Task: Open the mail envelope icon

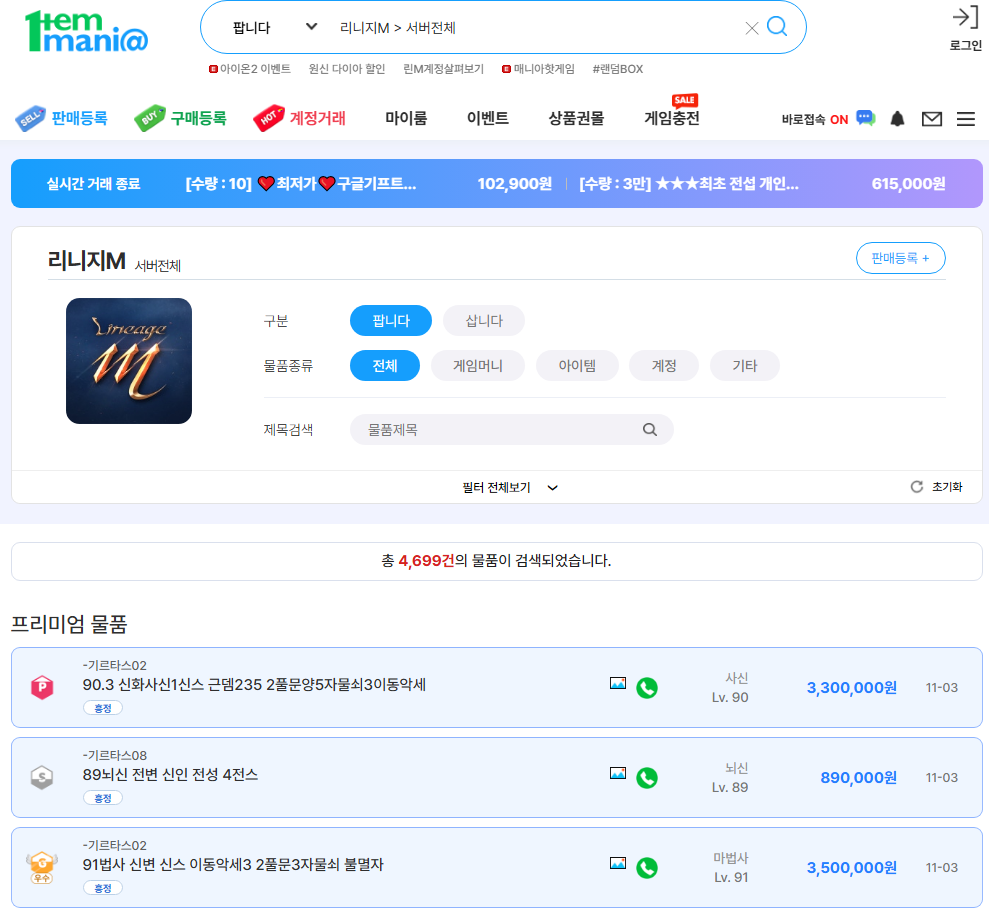Action: pos(932,119)
